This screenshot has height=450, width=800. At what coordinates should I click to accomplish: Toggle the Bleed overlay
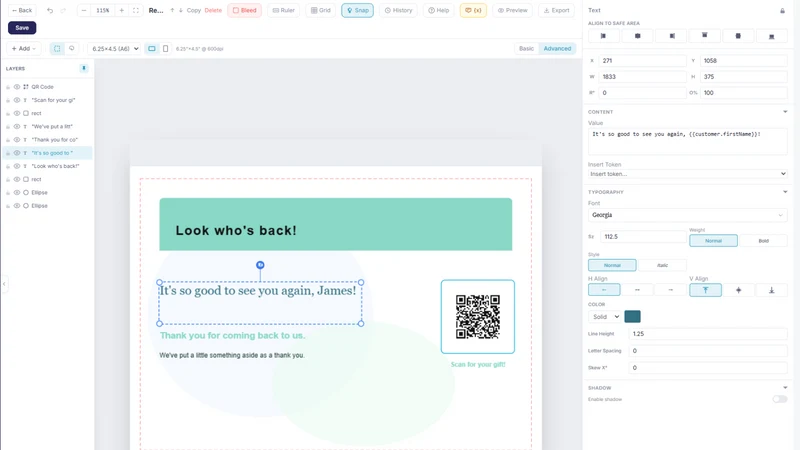[244, 10]
